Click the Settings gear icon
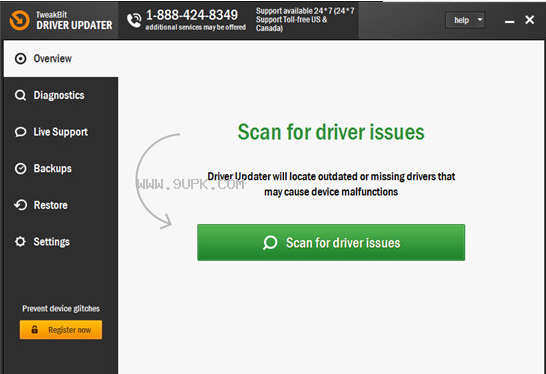The width and height of the screenshot is (546, 374). (21, 242)
